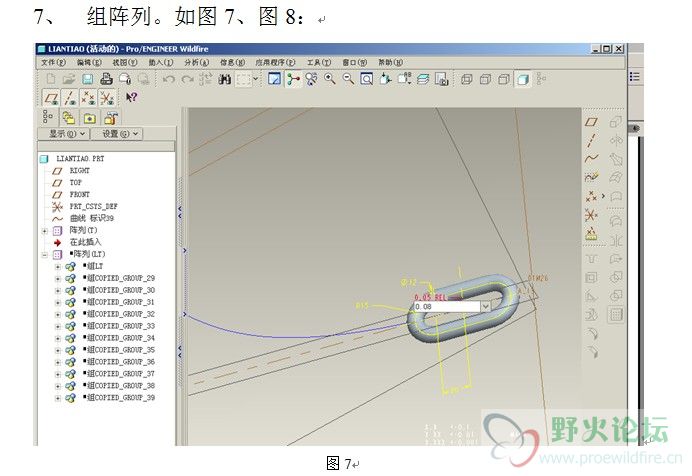Expand the COPIED_GROUP_29 node
Viewport: 692px width, 476px height.
[x=57, y=278]
